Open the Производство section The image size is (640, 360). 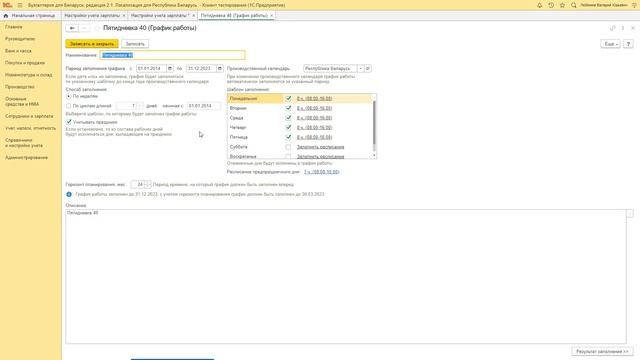tap(20, 87)
